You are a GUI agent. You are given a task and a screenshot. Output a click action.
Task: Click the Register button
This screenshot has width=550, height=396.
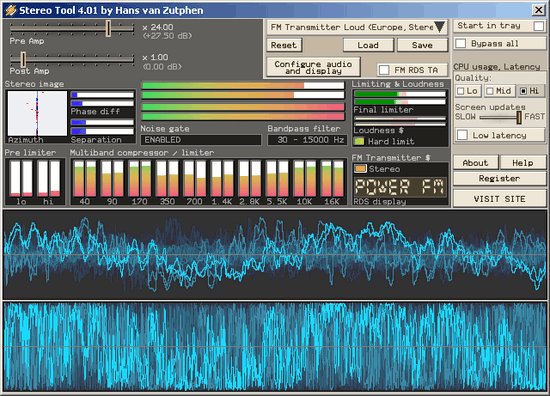499,179
